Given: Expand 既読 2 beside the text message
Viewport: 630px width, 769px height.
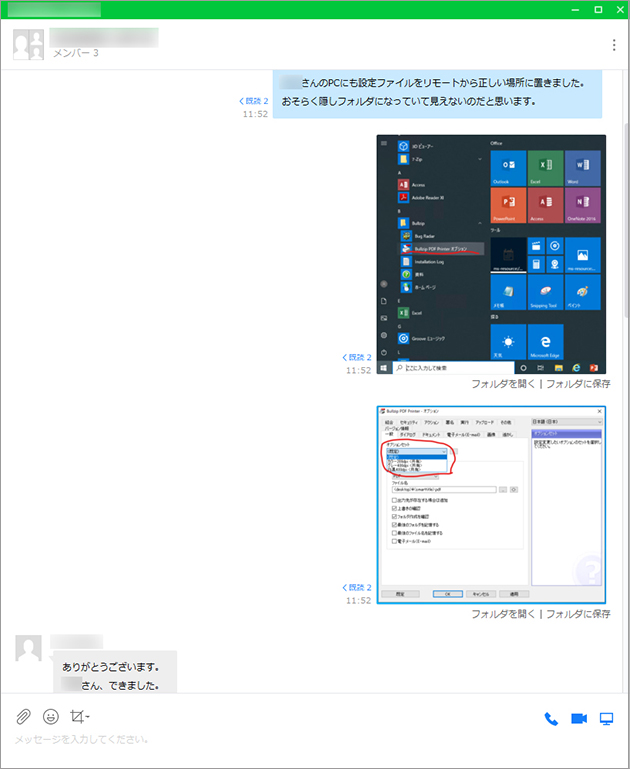Looking at the screenshot, I should 253,101.
